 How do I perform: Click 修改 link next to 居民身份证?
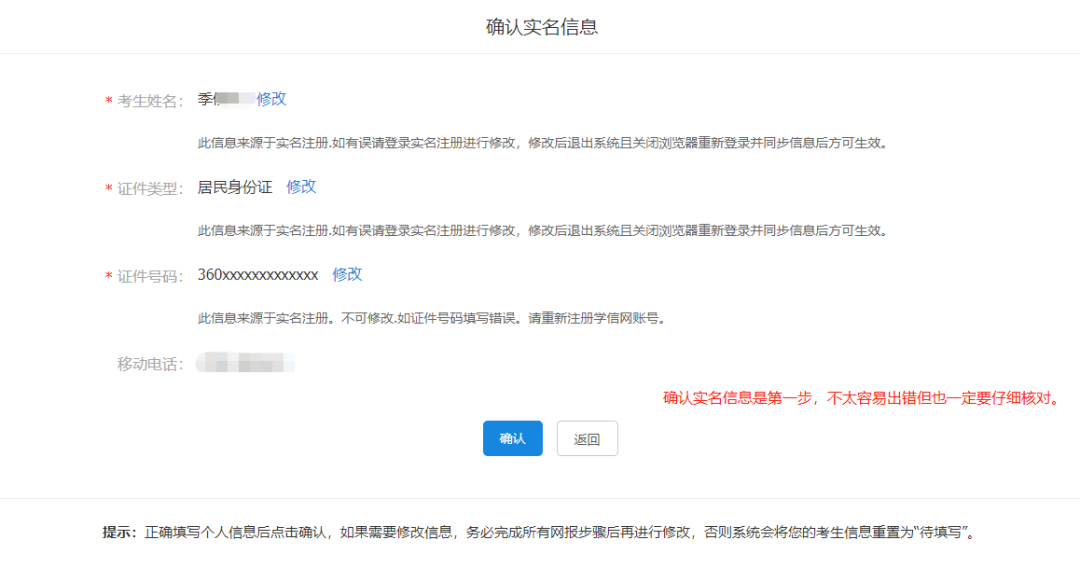(301, 187)
